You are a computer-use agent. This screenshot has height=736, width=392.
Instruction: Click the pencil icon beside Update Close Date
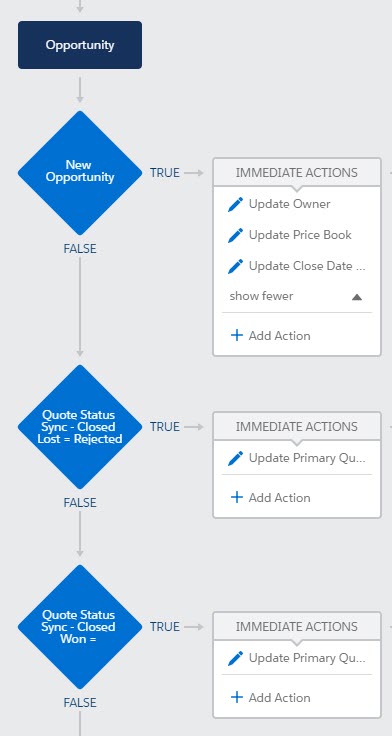coord(236,266)
